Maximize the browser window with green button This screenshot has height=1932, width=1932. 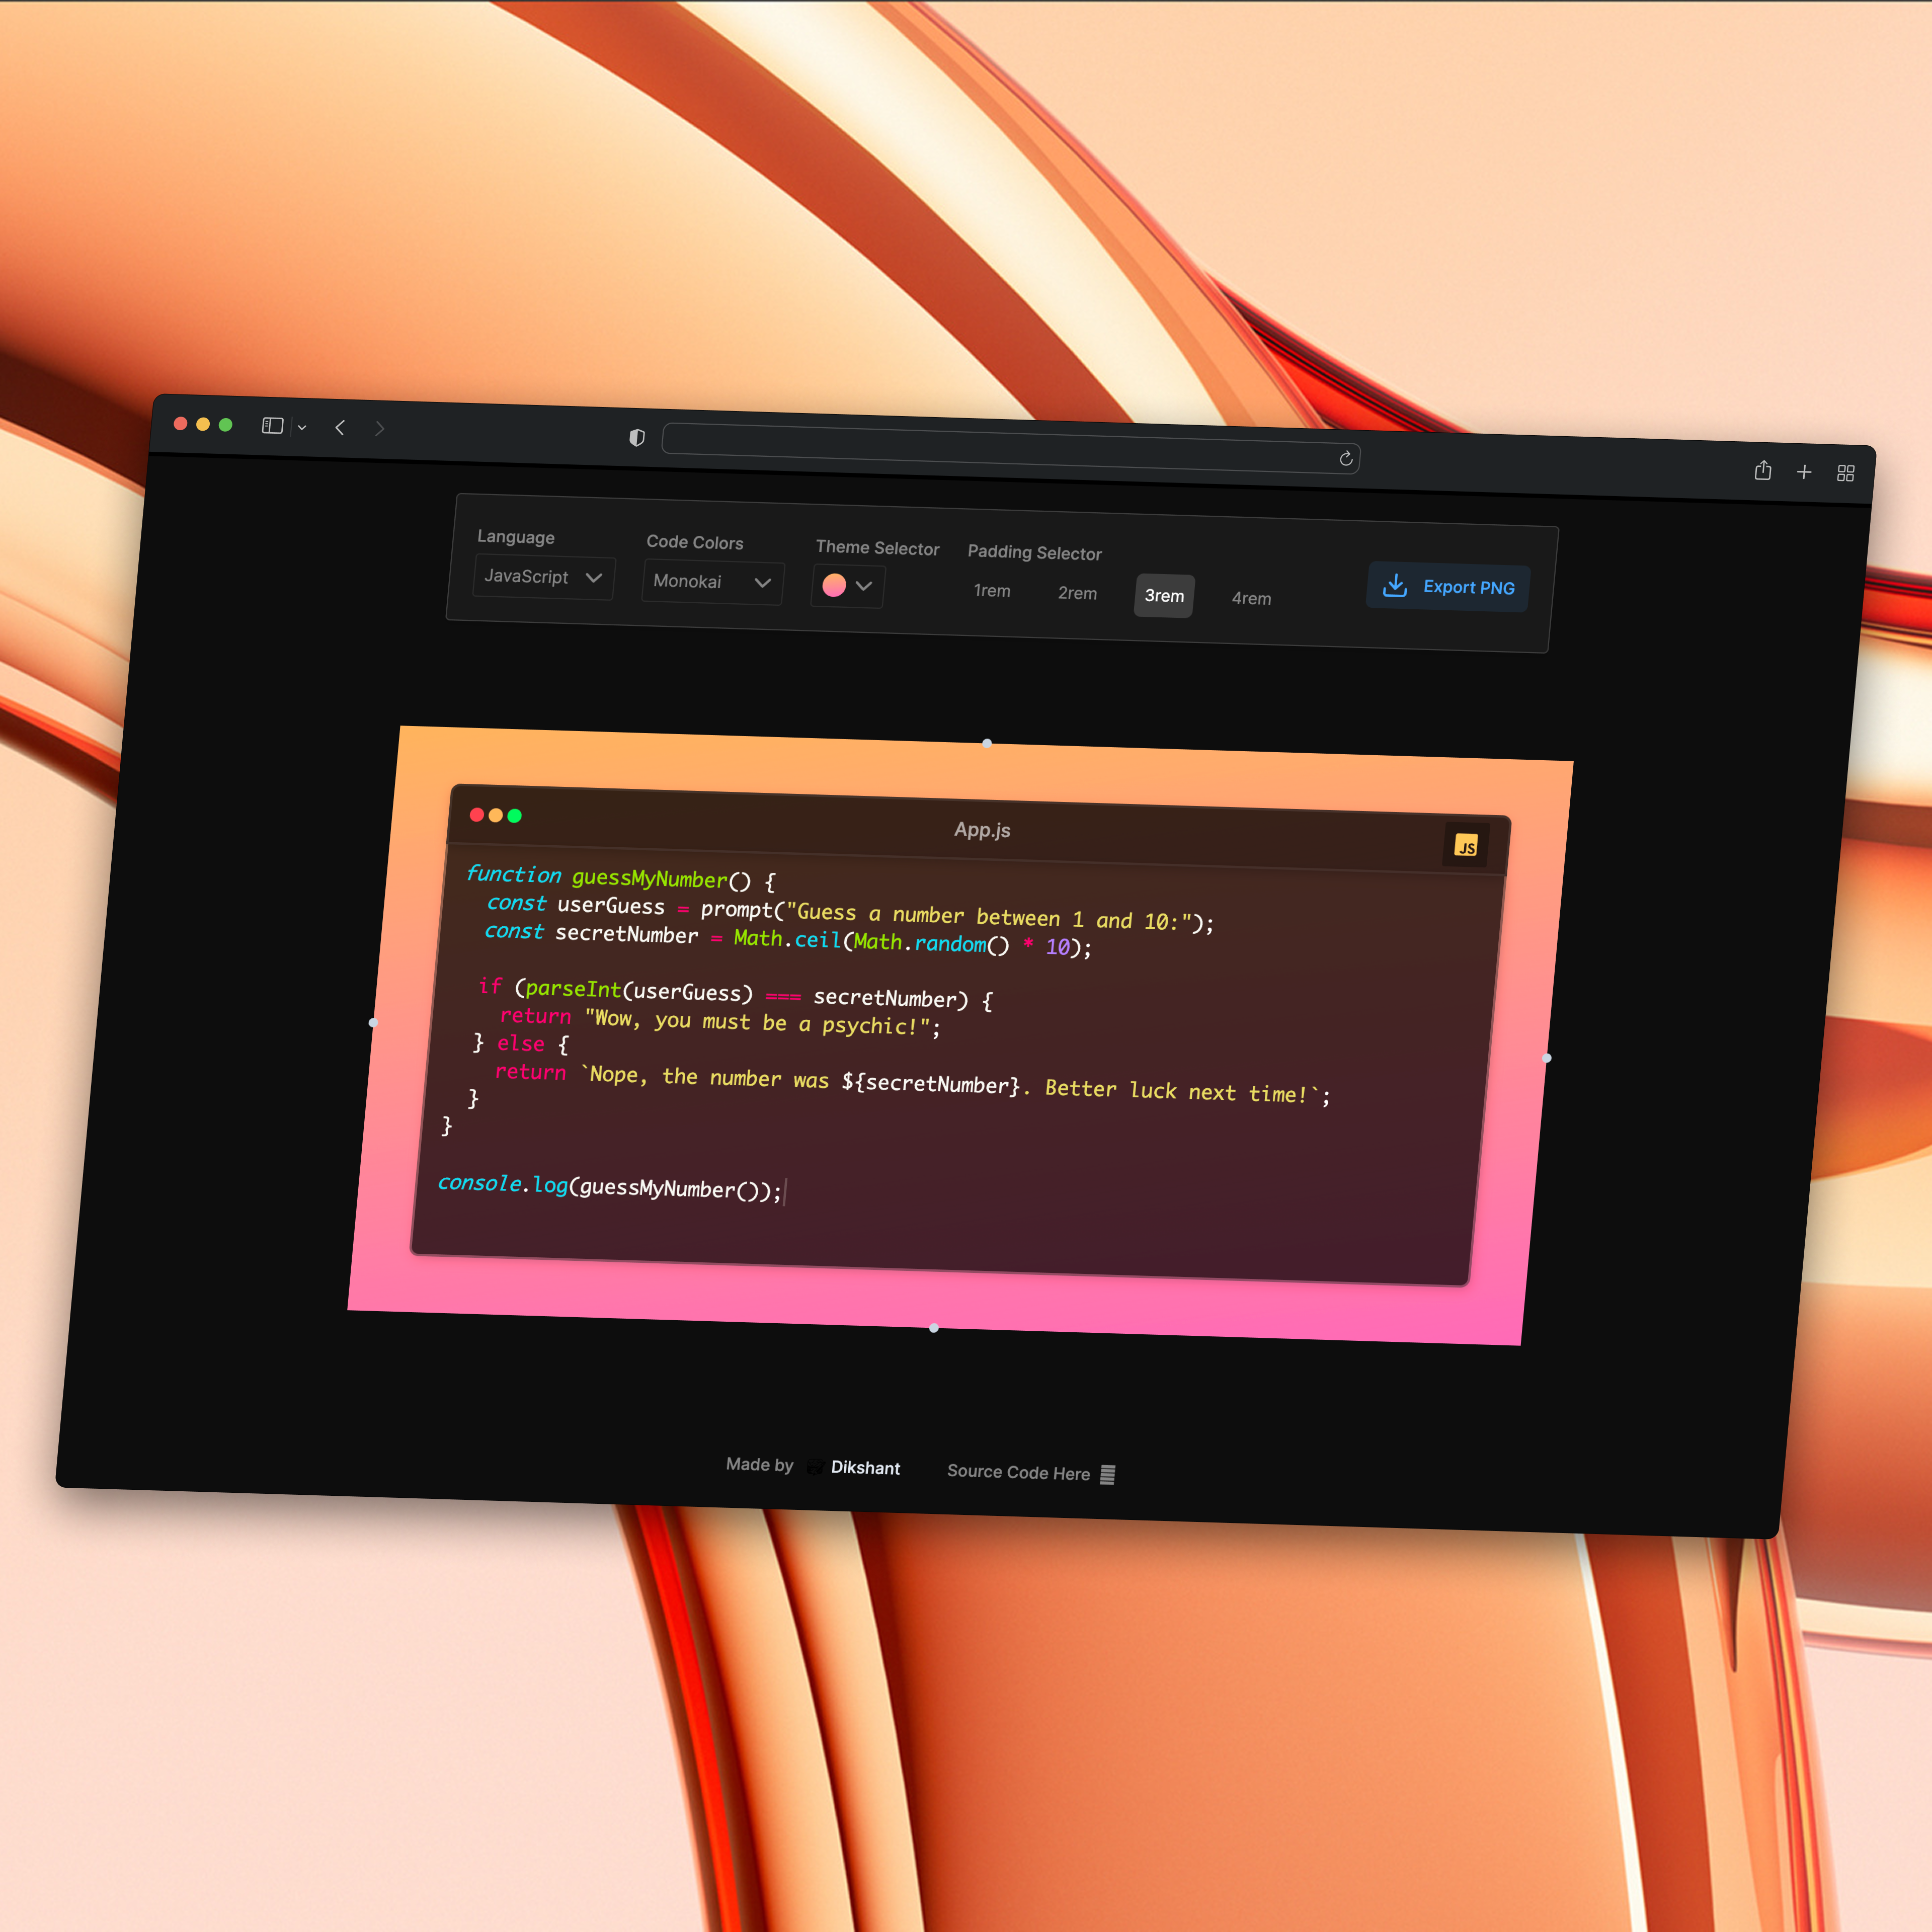click(226, 425)
